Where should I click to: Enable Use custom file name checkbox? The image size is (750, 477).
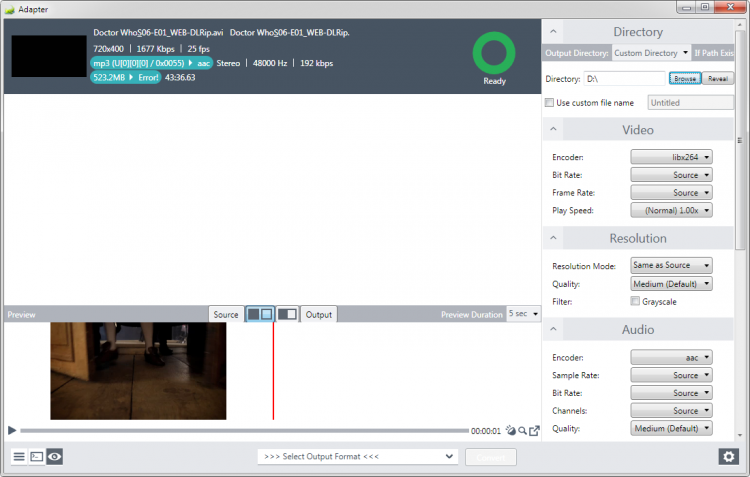pyautogui.click(x=550, y=102)
